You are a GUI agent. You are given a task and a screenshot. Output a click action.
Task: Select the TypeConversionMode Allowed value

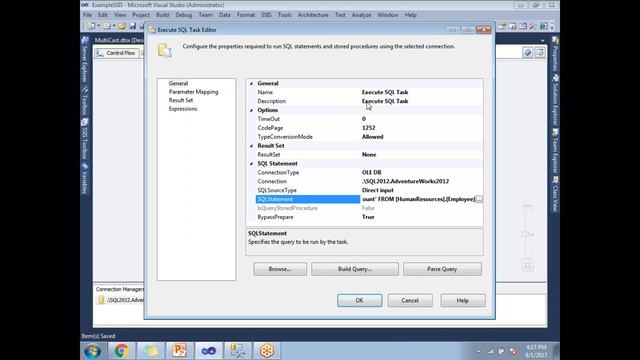click(x=373, y=137)
